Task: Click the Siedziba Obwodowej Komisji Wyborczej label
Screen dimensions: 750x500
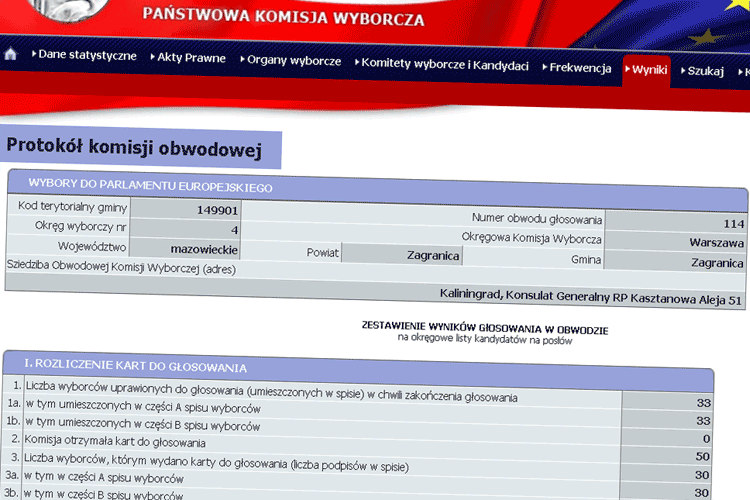Action: click(121, 267)
